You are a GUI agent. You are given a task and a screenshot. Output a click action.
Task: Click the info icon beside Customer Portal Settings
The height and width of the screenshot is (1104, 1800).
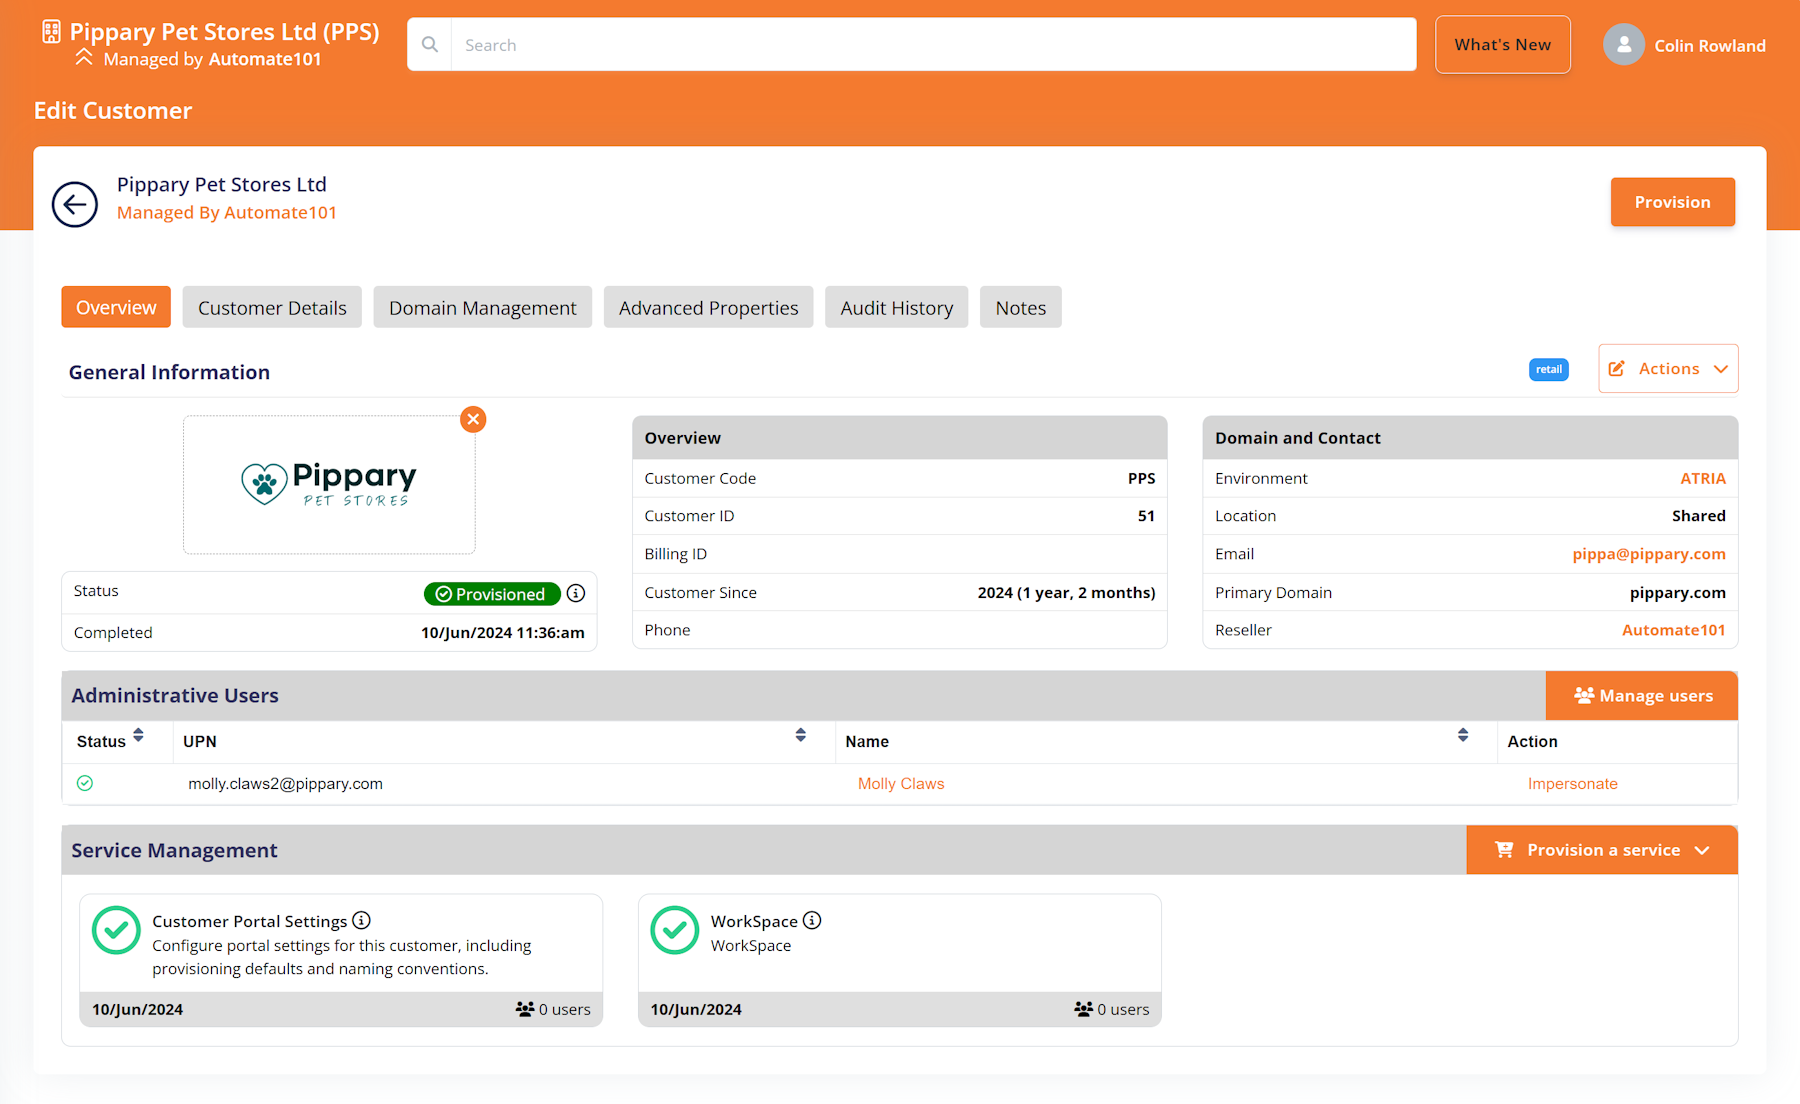click(362, 920)
